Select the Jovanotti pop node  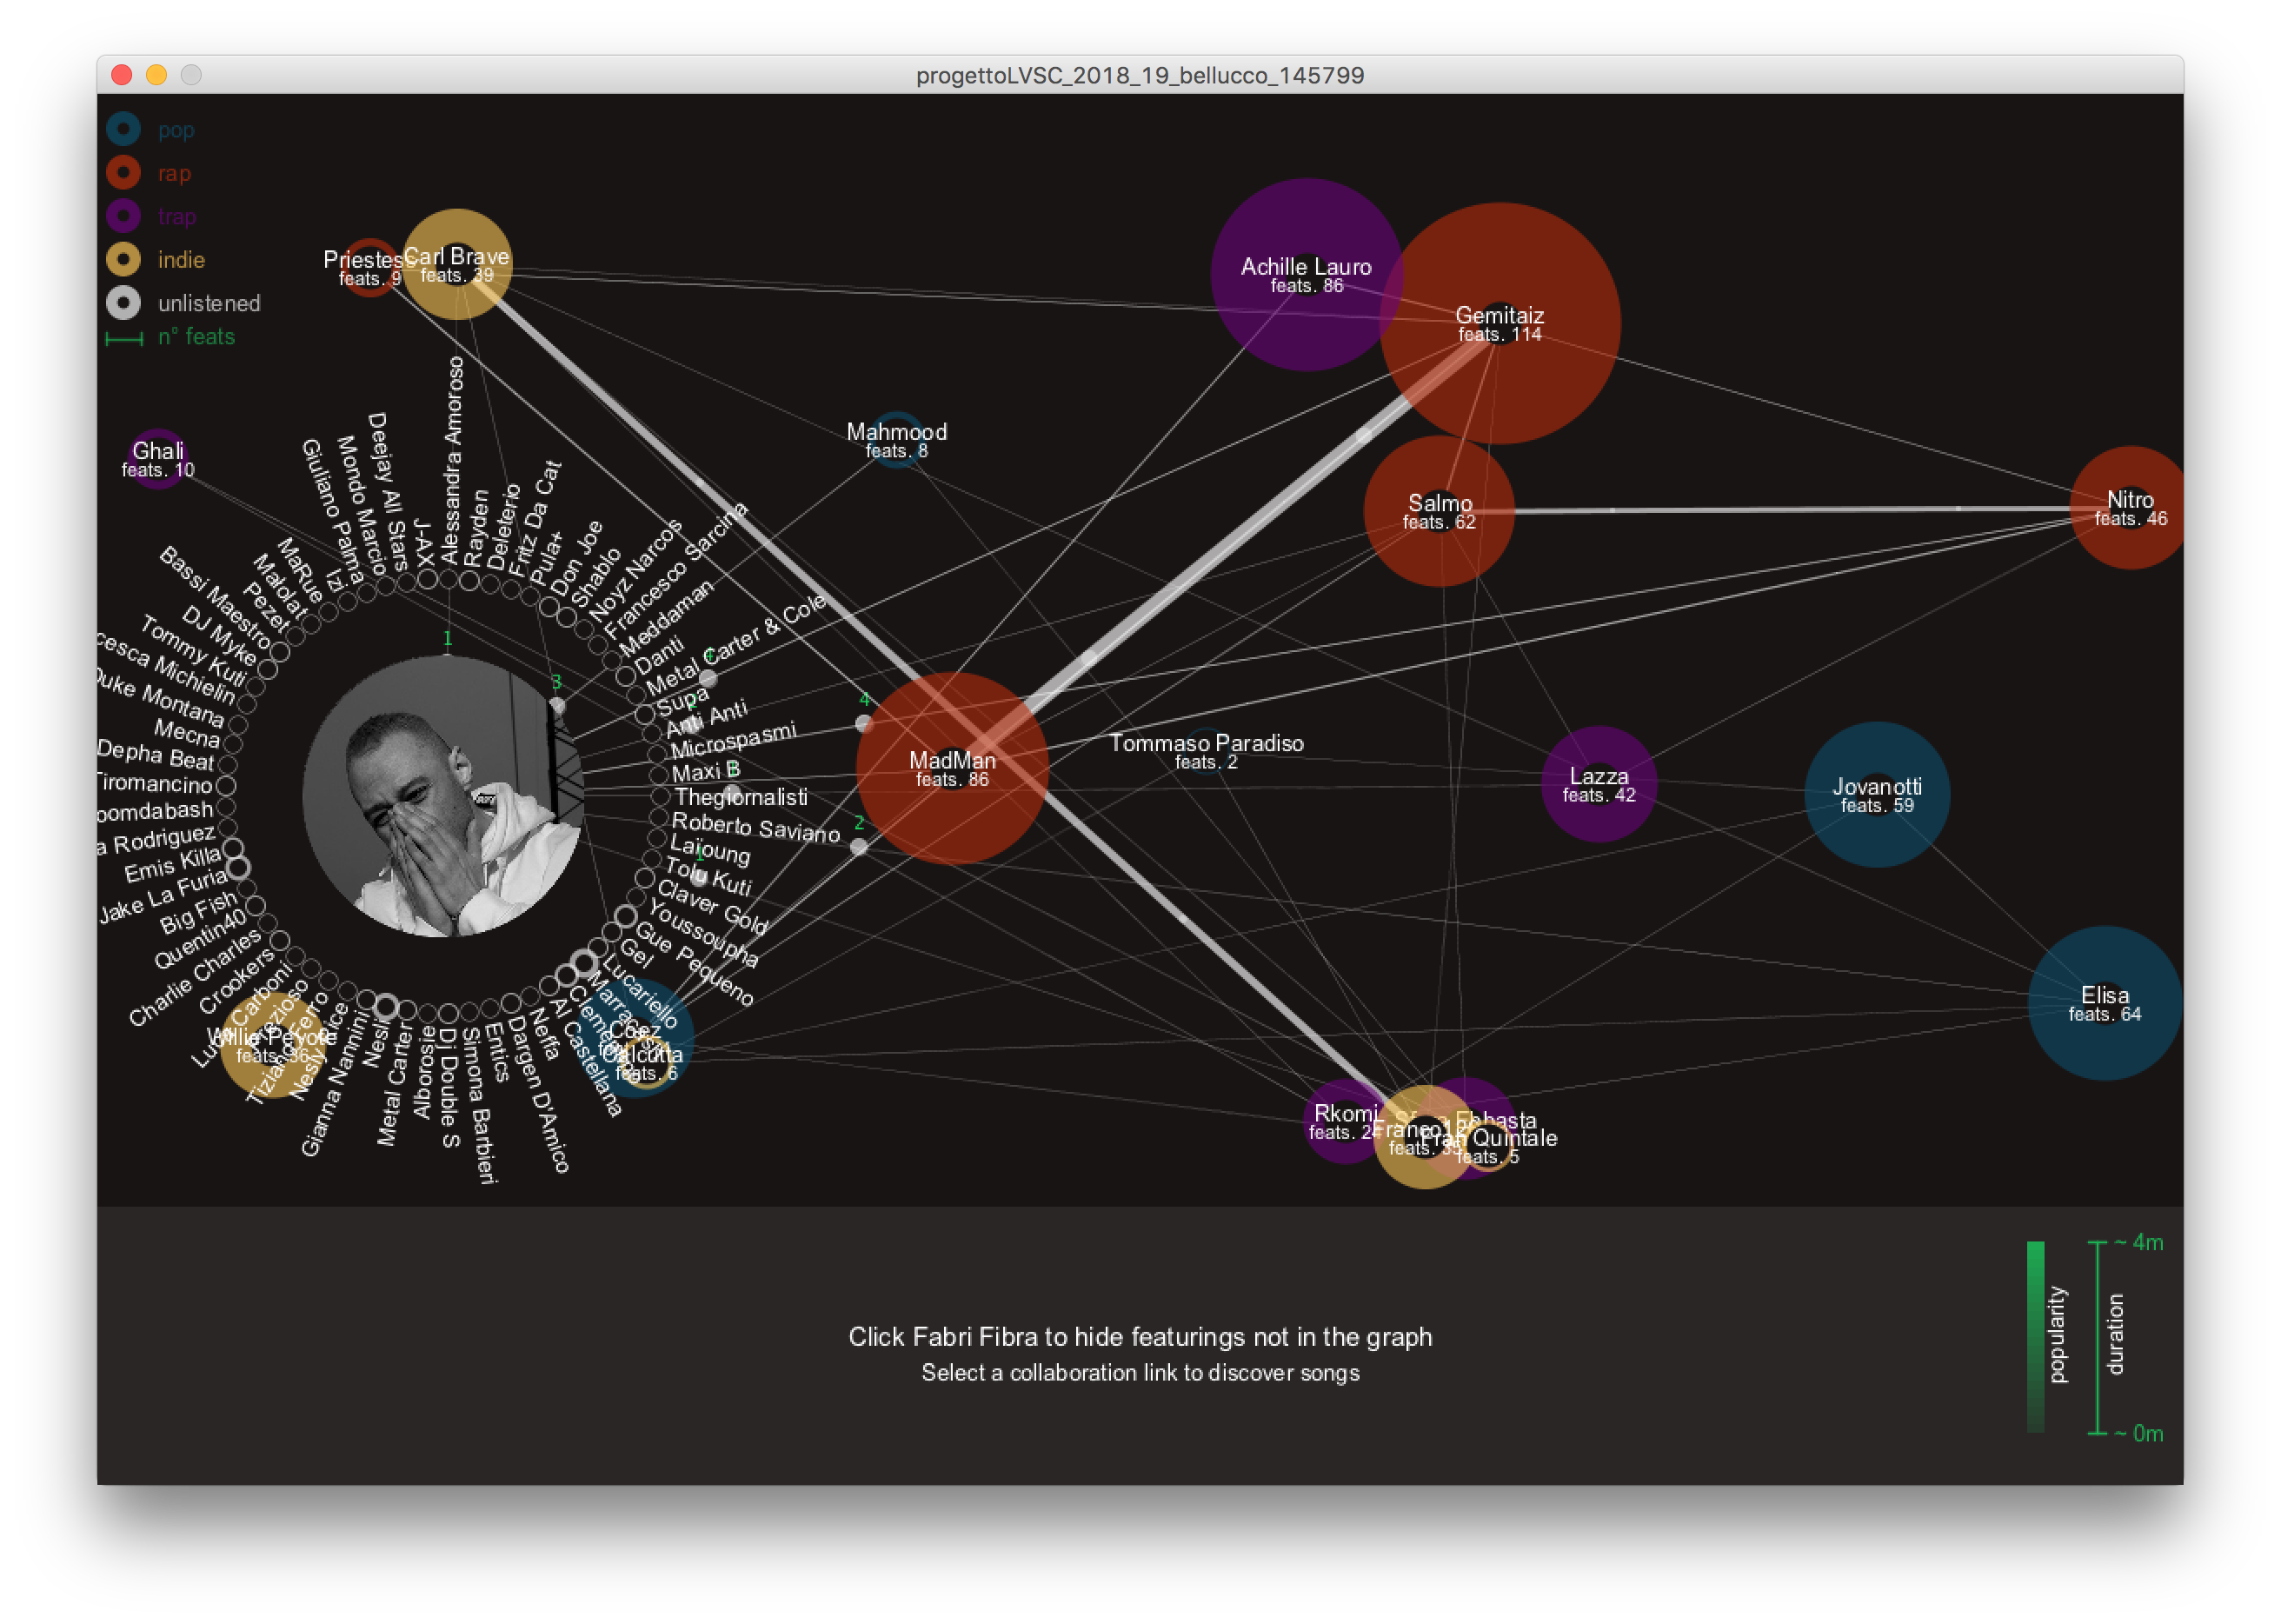pos(1876,794)
